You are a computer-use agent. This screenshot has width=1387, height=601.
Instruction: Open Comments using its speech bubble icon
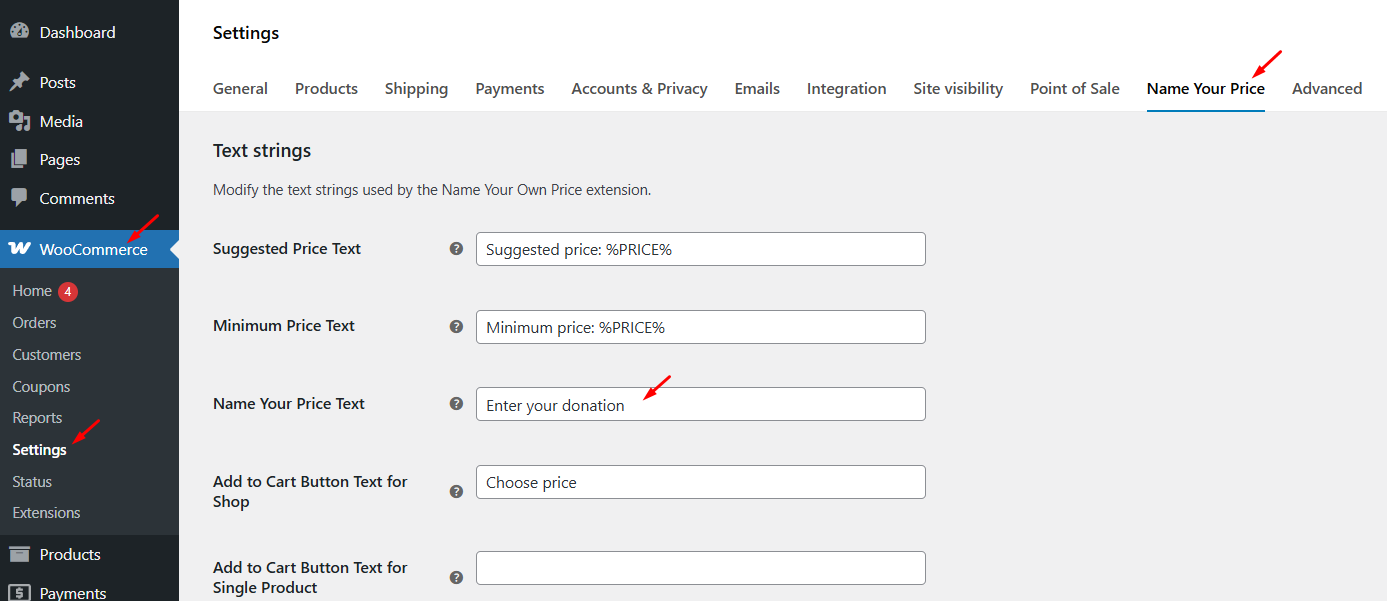(x=20, y=198)
